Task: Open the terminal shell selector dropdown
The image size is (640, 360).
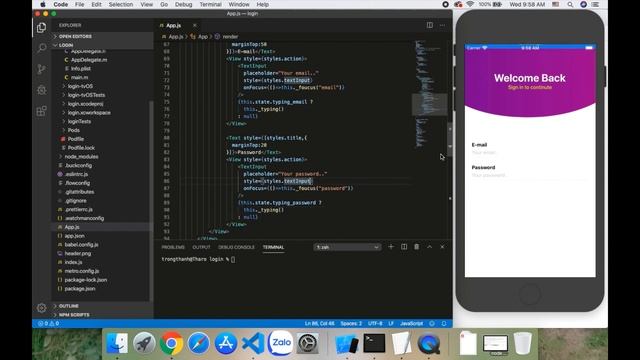Action: (x=347, y=247)
